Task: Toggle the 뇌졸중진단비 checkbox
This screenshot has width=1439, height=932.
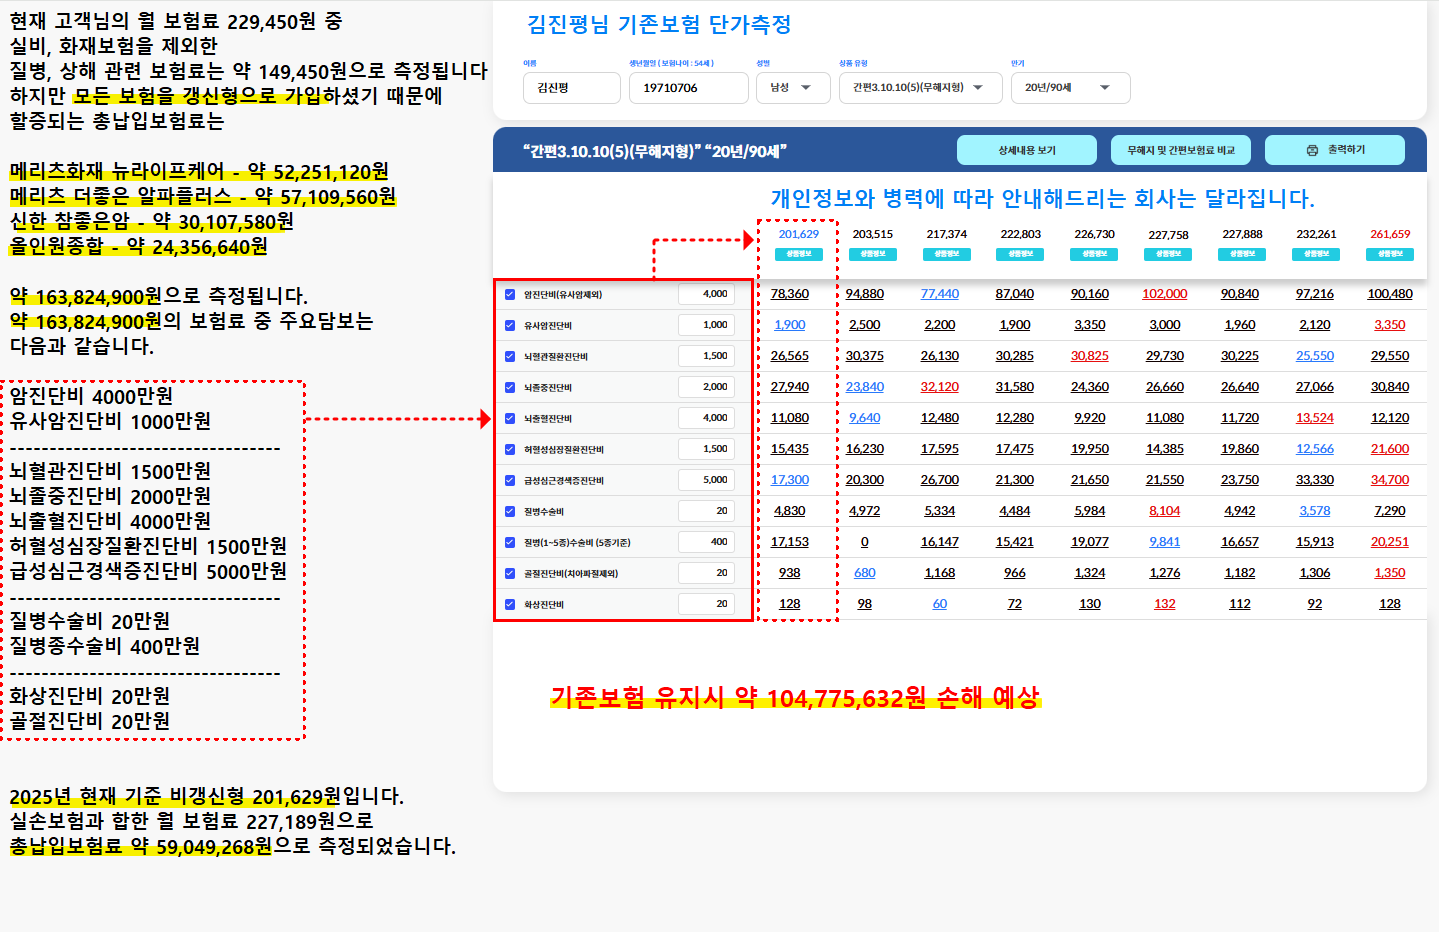Action: pyautogui.click(x=510, y=387)
